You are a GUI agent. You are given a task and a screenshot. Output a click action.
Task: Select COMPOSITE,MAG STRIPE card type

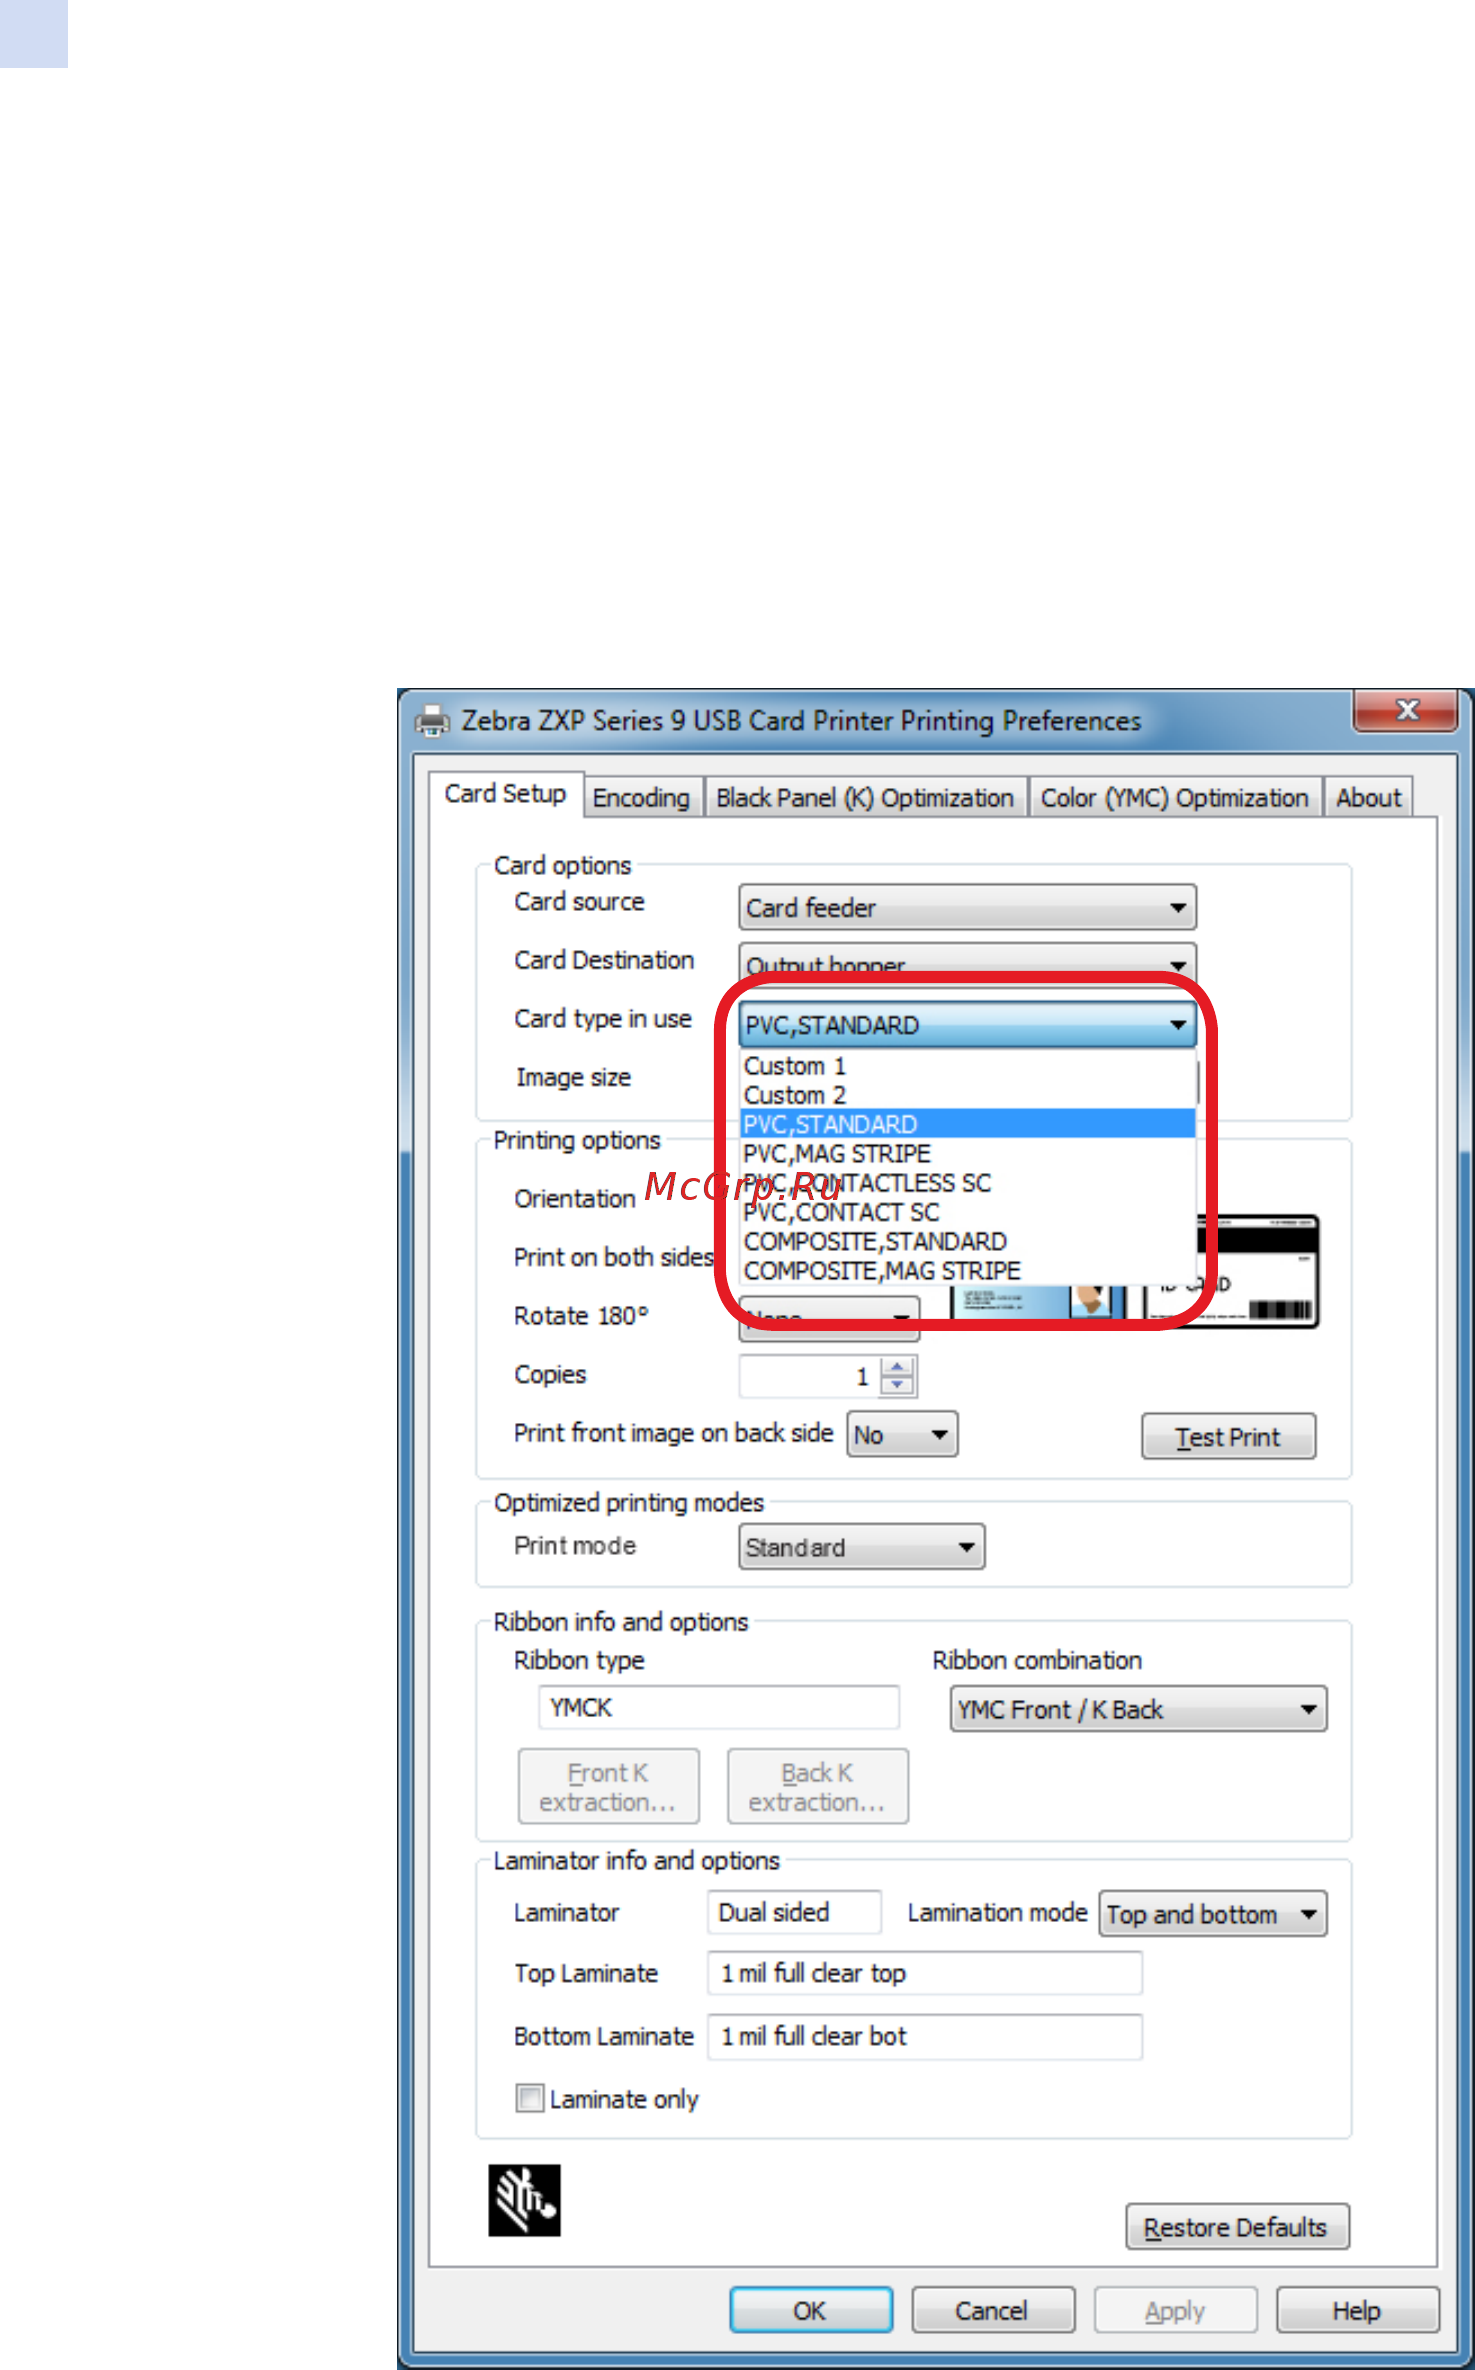(x=967, y=1270)
